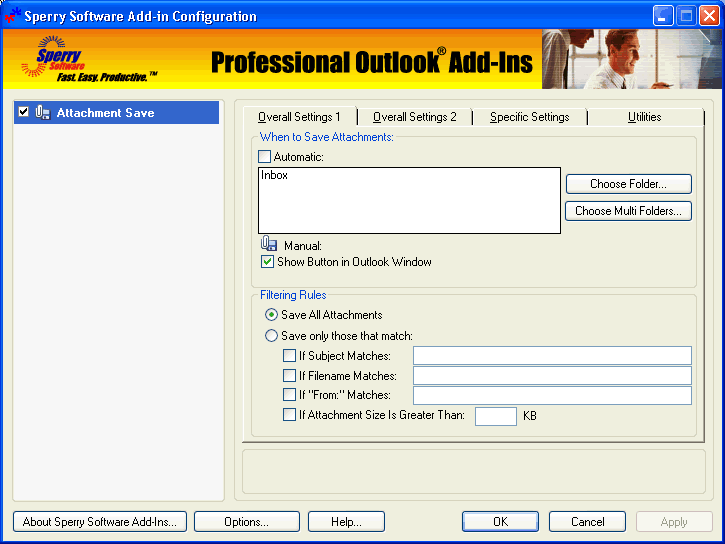Select Save only those that match
Image resolution: width=725 pixels, height=544 pixels.
click(271, 336)
